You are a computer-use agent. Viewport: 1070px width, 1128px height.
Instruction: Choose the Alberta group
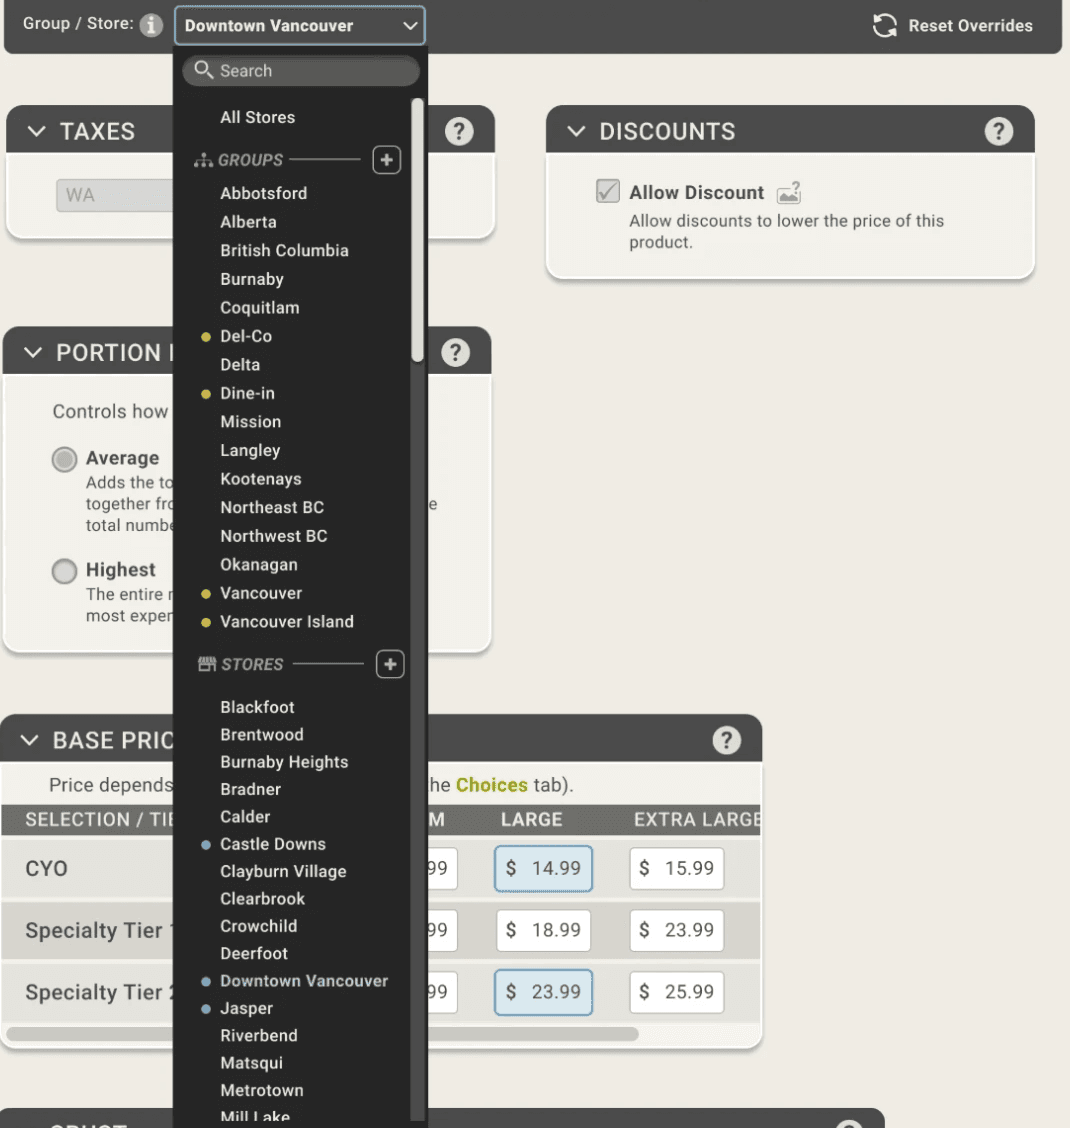[x=248, y=222]
